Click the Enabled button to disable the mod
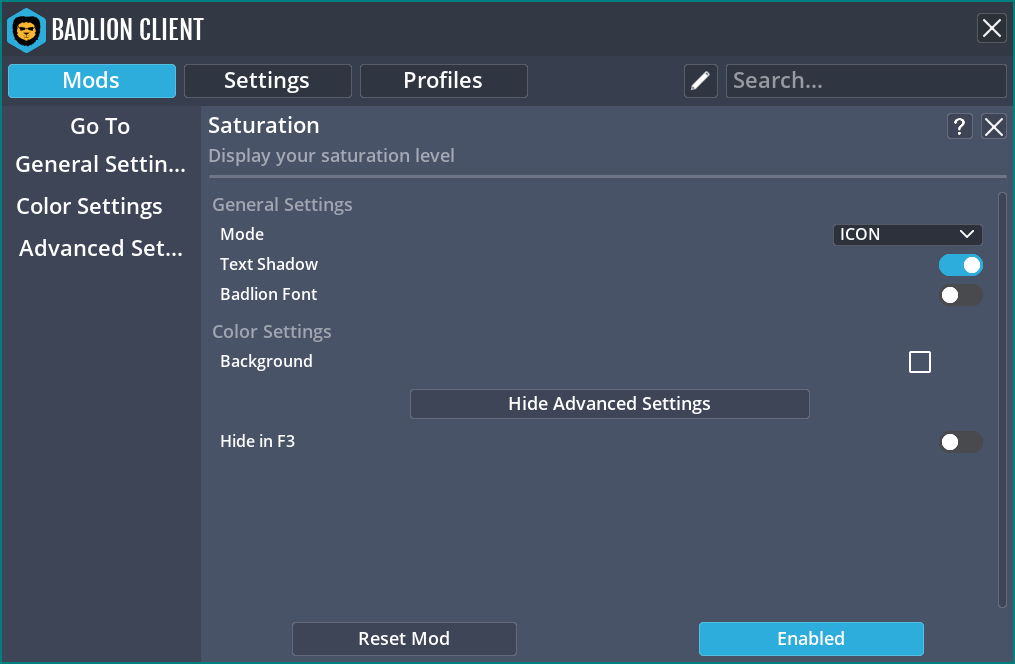1015x664 pixels. click(x=811, y=638)
